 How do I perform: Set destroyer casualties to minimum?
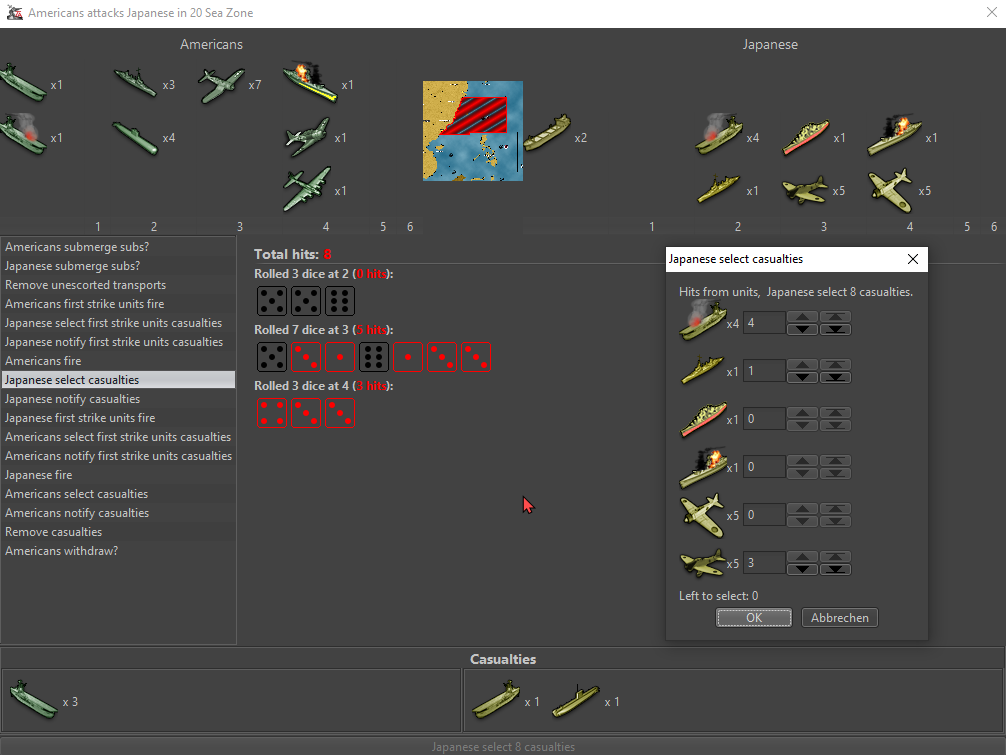tap(835, 377)
